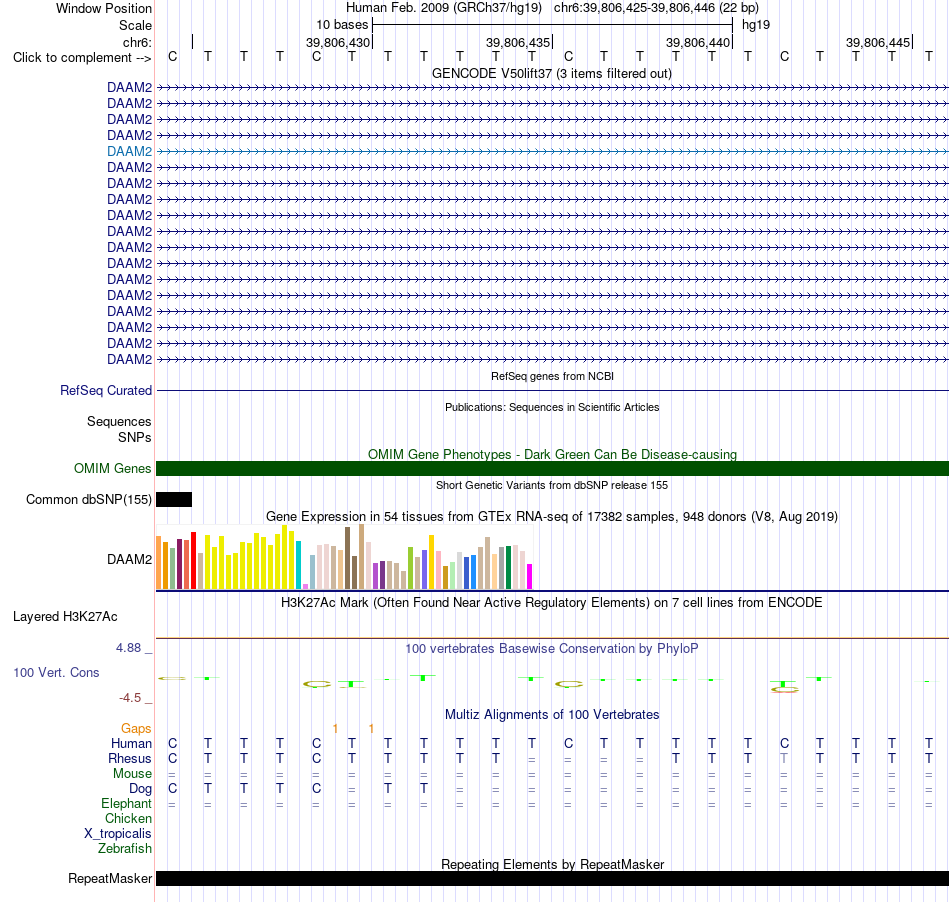Click the -4.5 PhyloP lower scale value
The width and height of the screenshot is (950, 902).
tap(130, 698)
